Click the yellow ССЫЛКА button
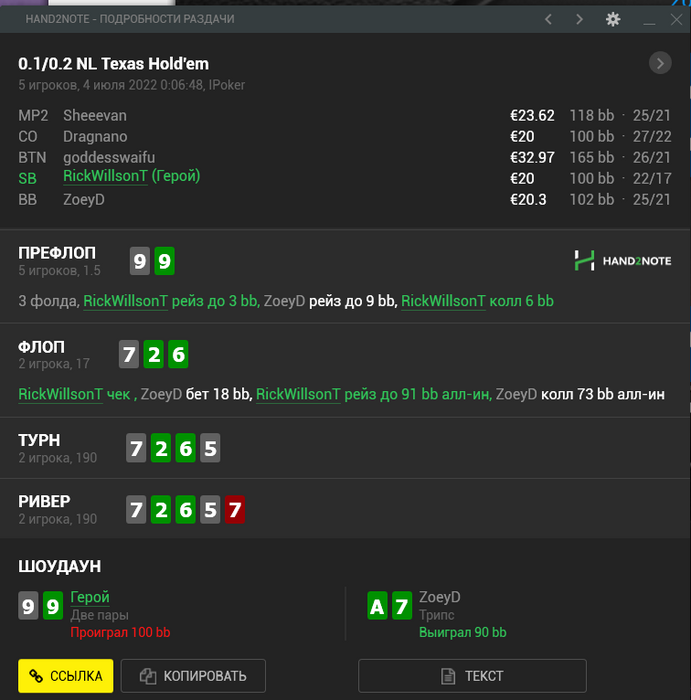 (66, 676)
